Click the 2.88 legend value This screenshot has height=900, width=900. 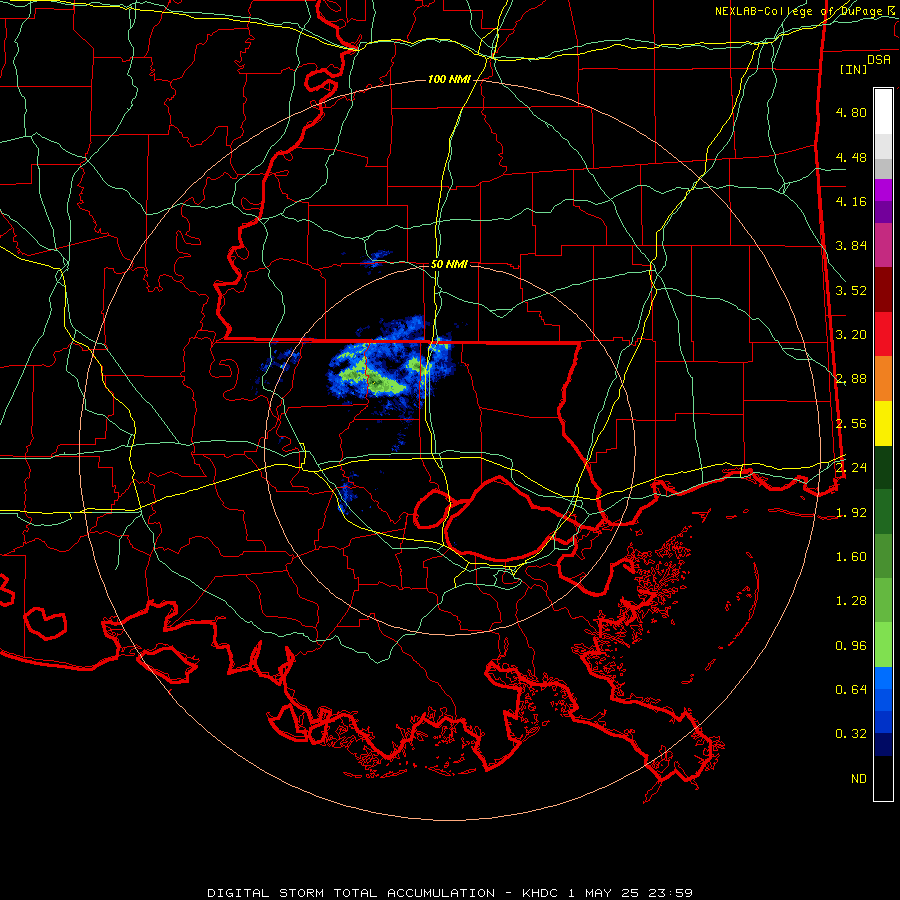pyautogui.click(x=851, y=379)
